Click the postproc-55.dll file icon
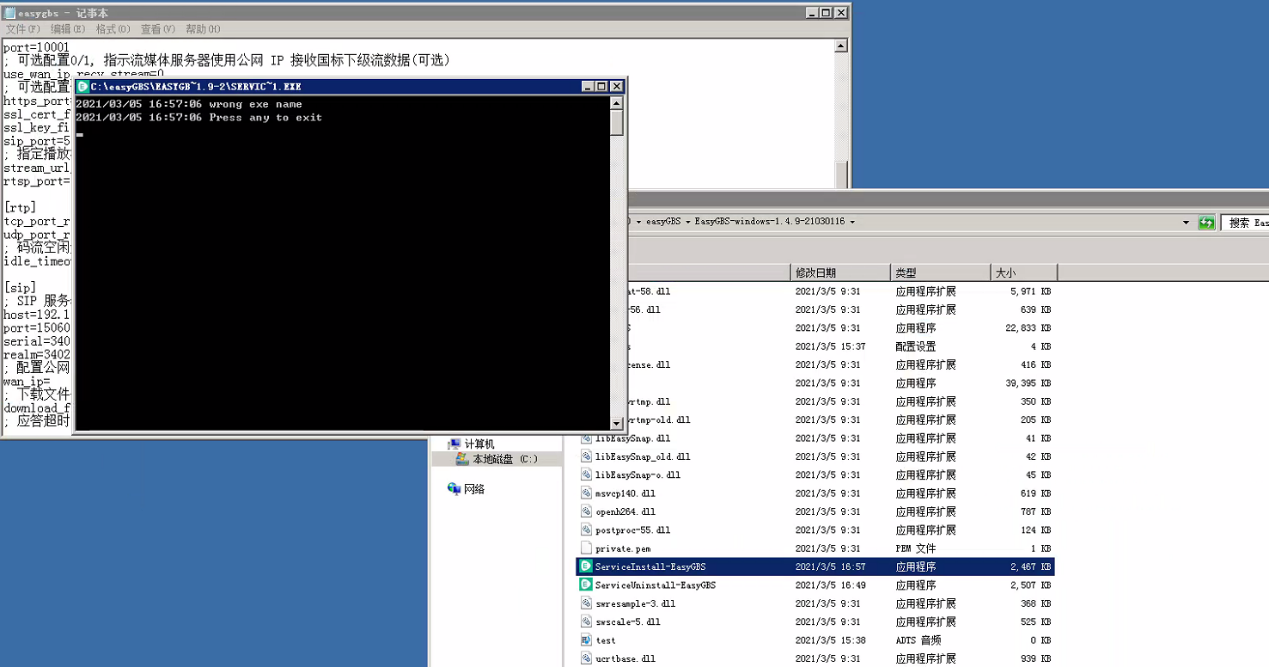Viewport: 1269px width, 667px height. coord(586,530)
